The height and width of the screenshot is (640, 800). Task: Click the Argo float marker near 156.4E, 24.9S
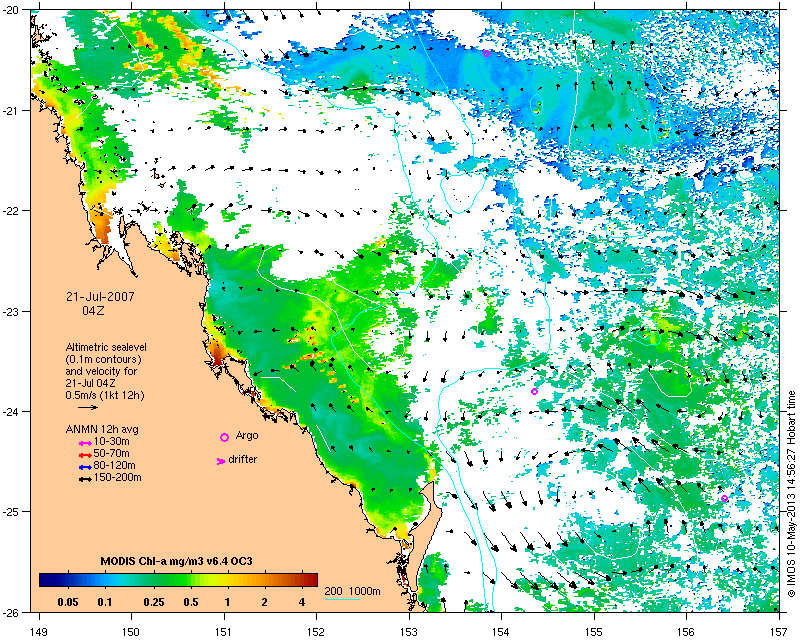(724, 499)
